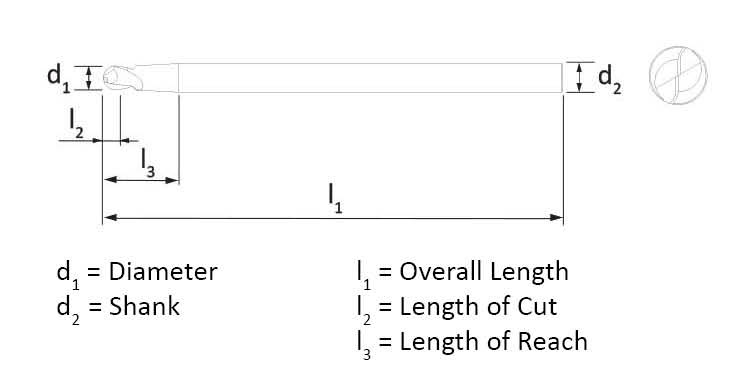Click the 'd2 = Shank' legend text

(118, 310)
